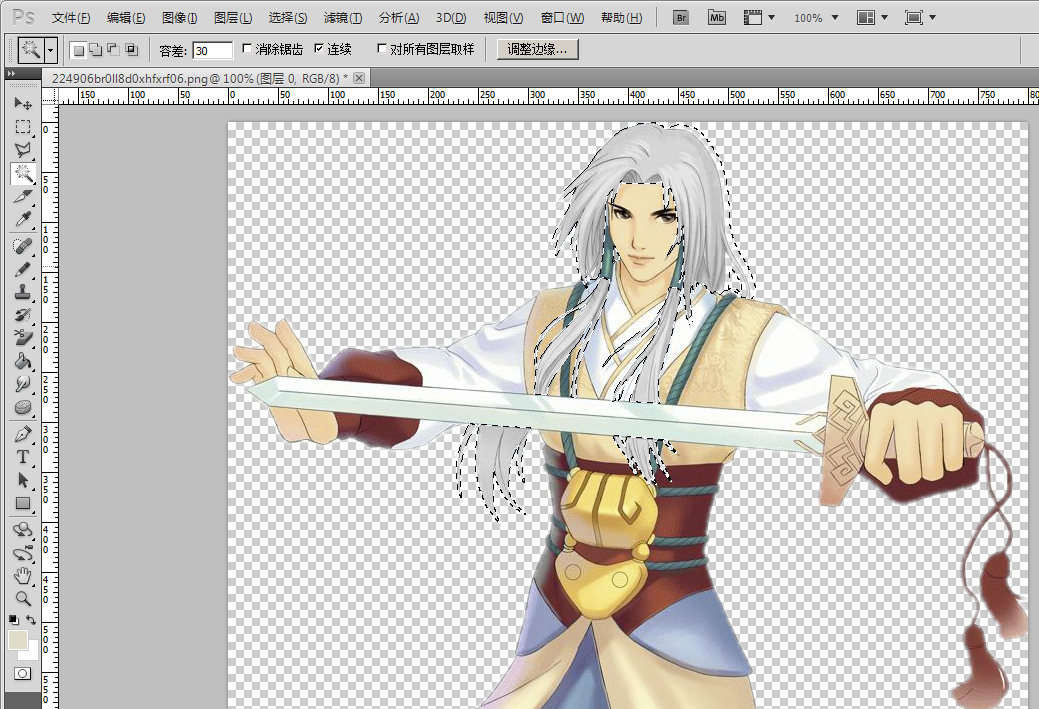This screenshot has height=709, width=1039.
Task: Select the Paint Bucket tool
Action: (x=23, y=361)
